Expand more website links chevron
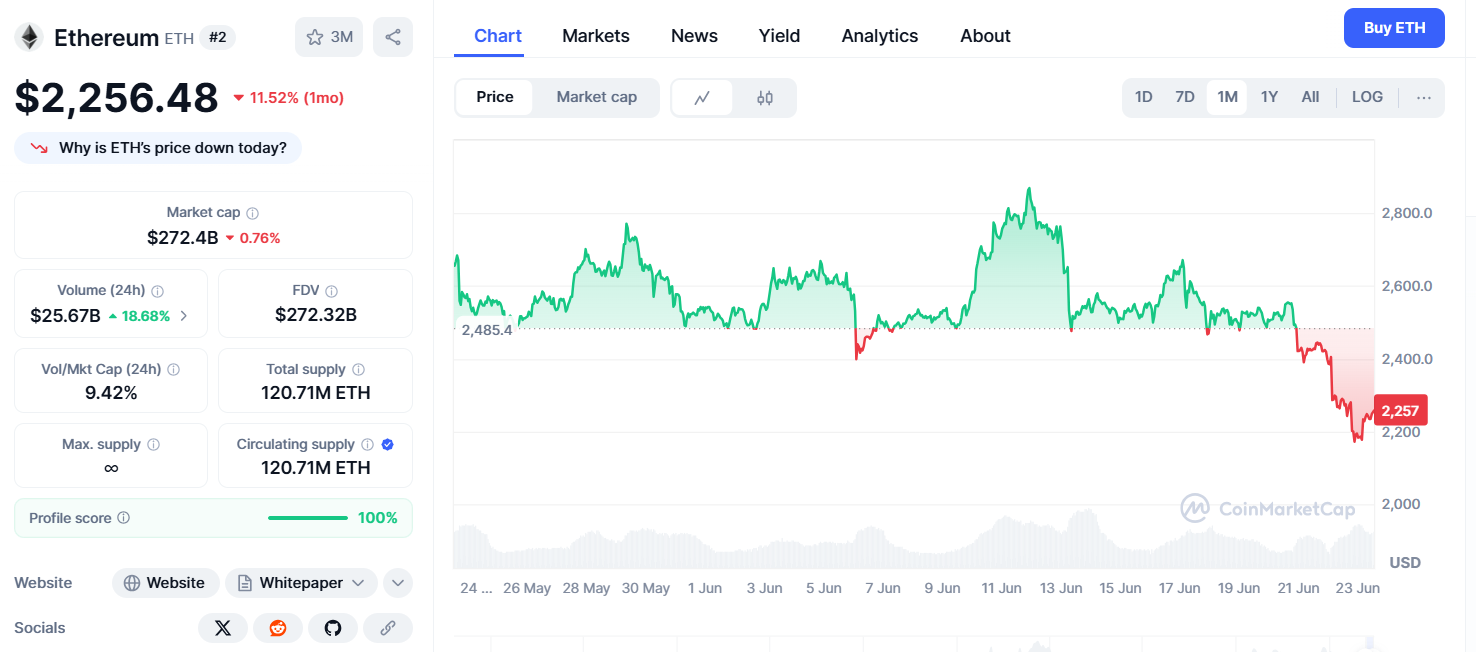This screenshot has width=1476, height=652. coord(398,583)
